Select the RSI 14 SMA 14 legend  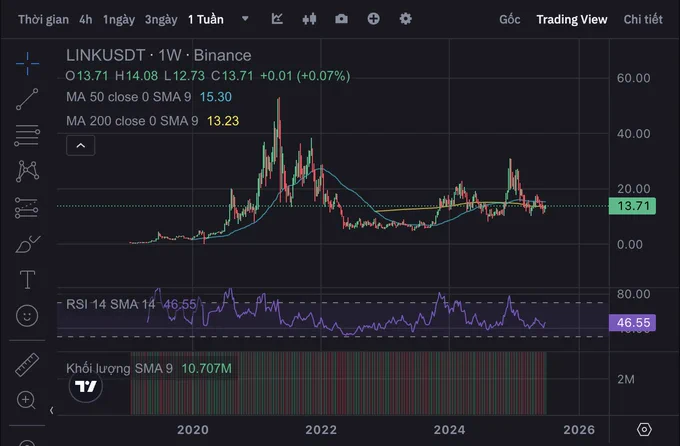point(111,304)
